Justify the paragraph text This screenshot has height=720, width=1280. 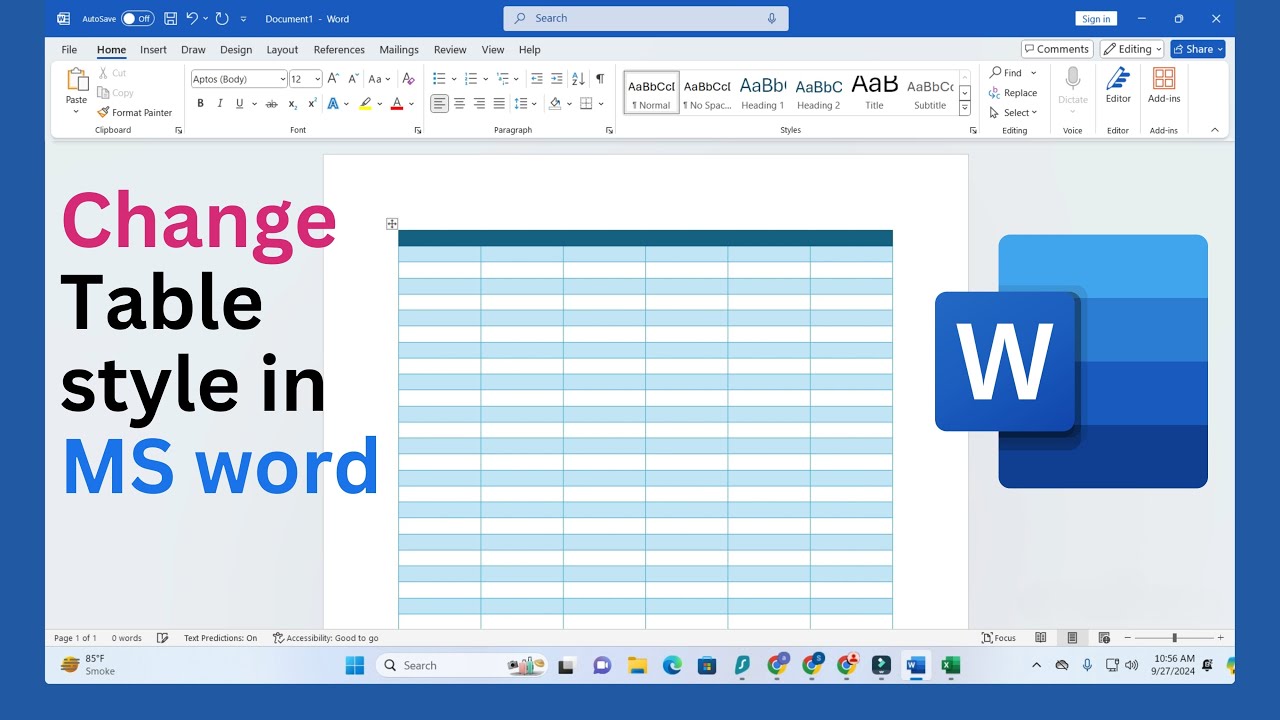click(499, 104)
